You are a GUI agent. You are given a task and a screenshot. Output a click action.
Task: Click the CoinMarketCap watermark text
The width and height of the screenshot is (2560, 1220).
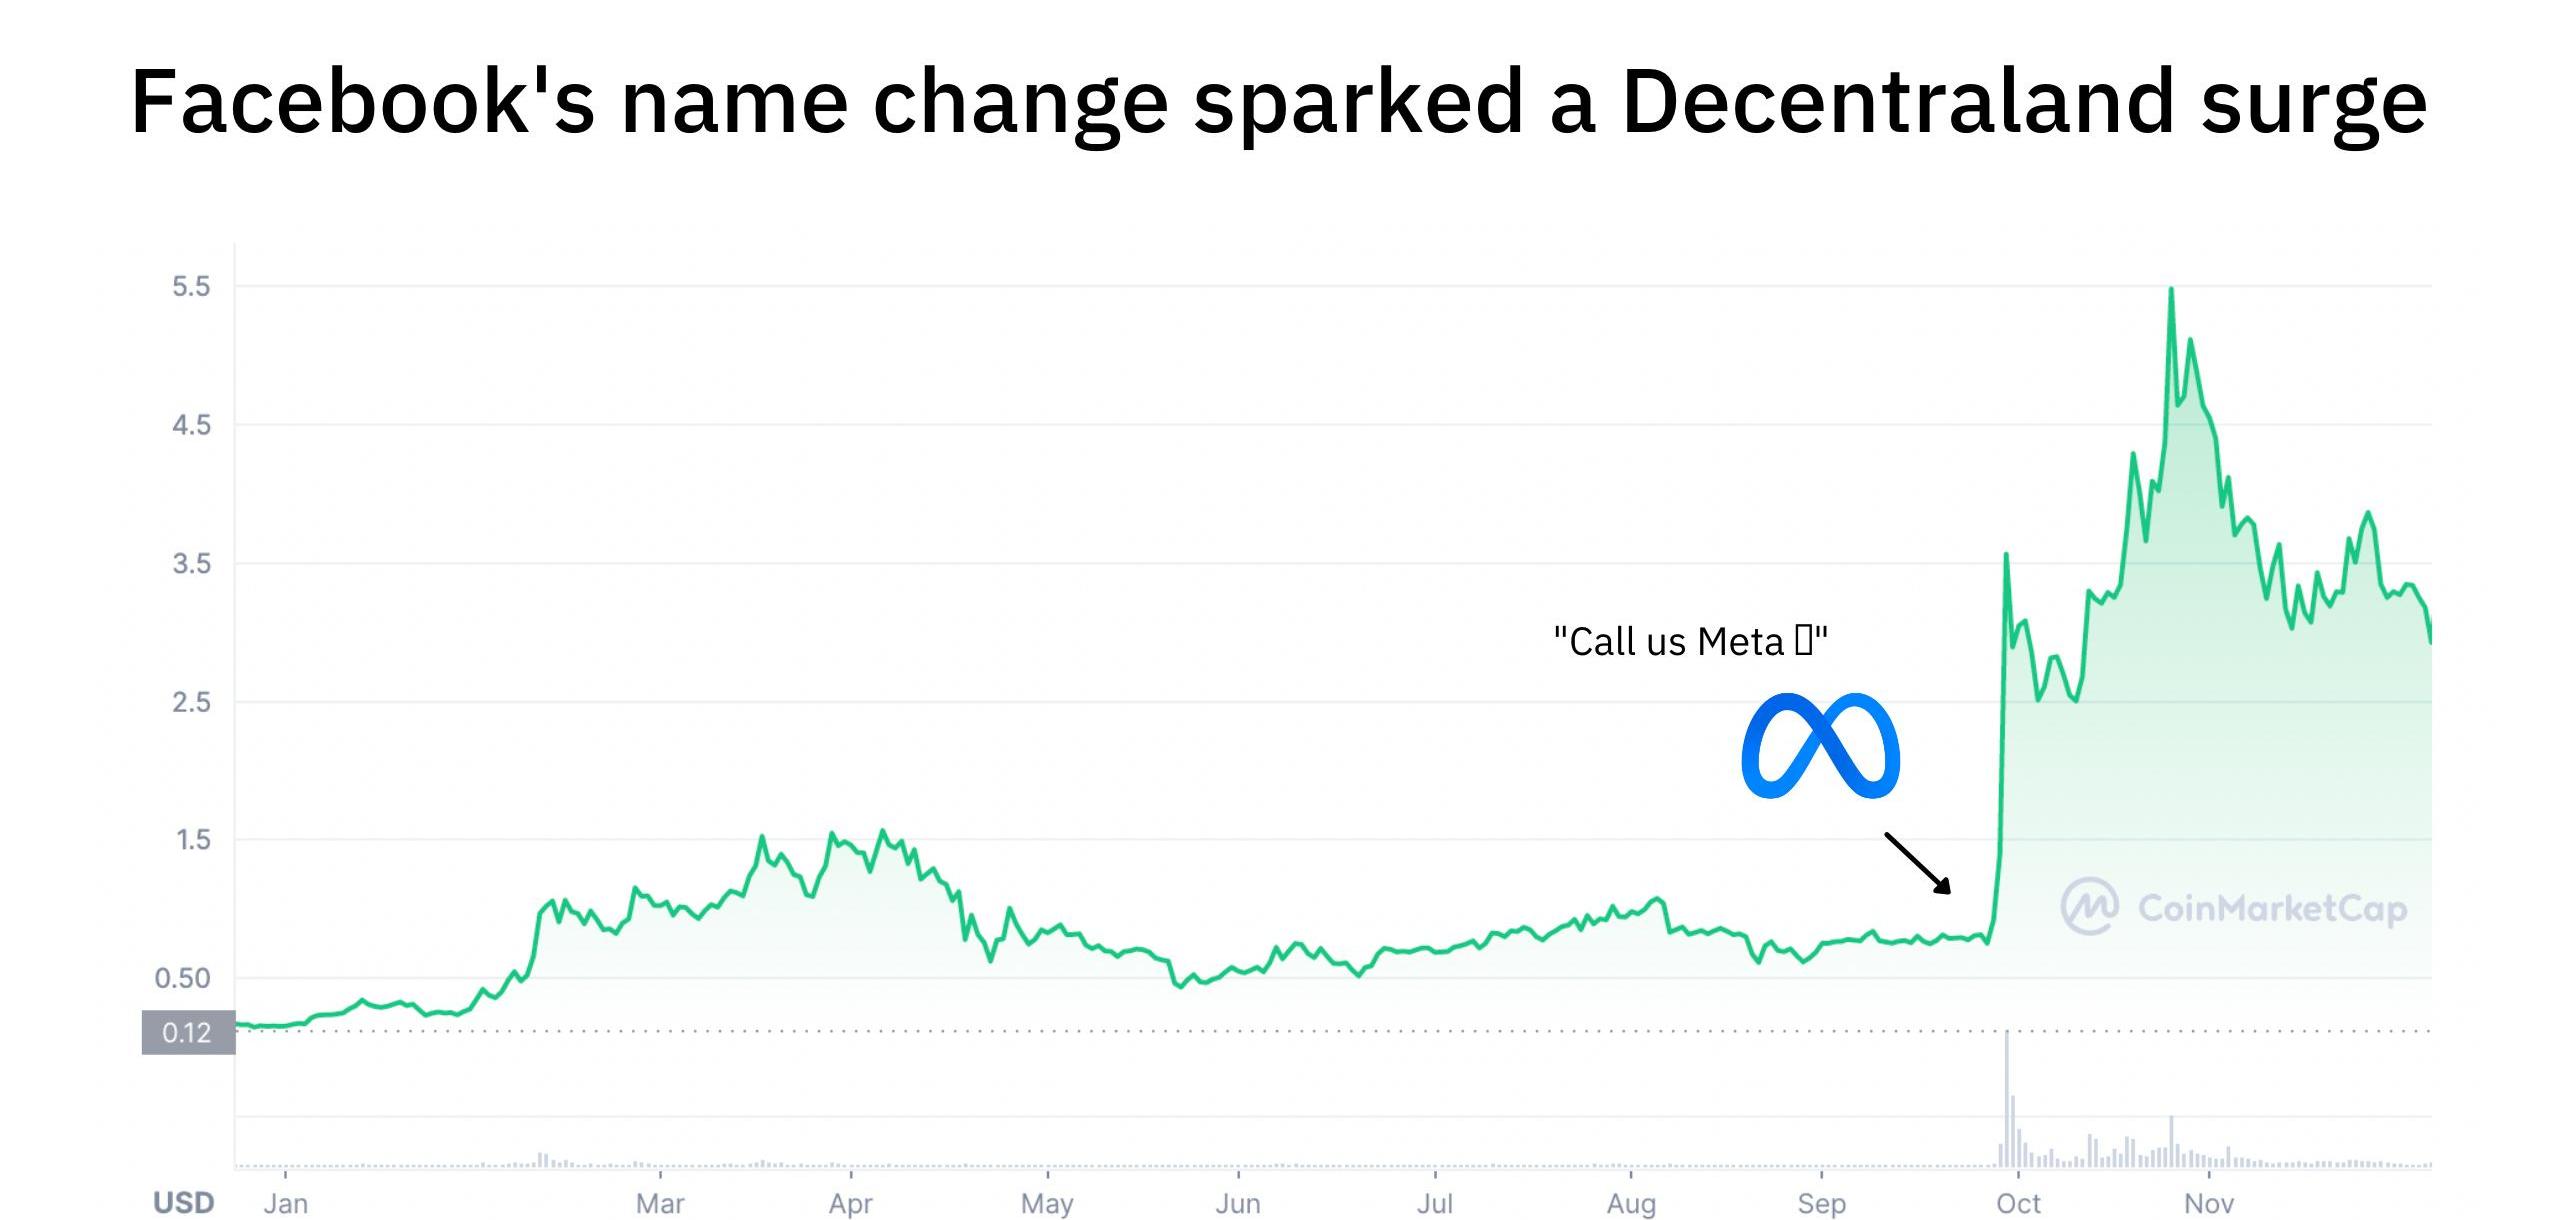(2272, 908)
